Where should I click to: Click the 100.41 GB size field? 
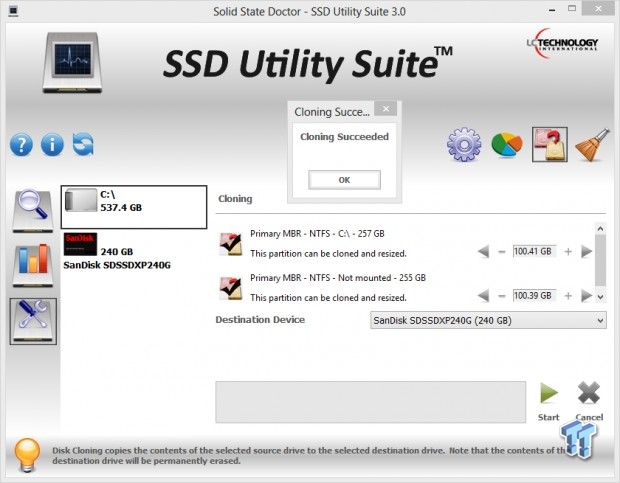pyautogui.click(x=534, y=251)
